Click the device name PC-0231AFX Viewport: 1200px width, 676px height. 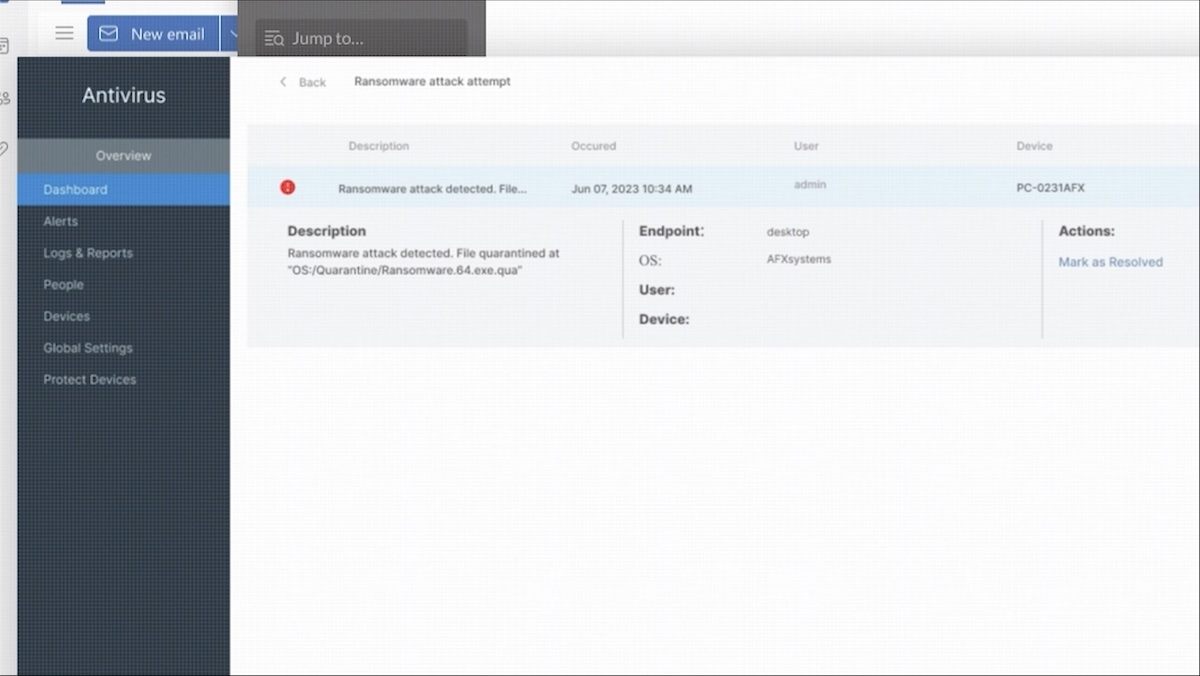(x=1050, y=188)
